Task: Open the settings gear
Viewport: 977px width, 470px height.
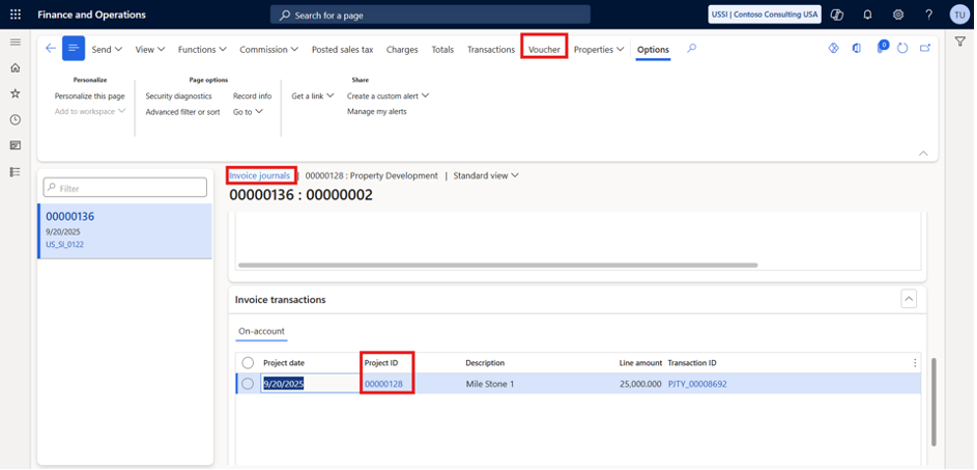Action: point(898,14)
